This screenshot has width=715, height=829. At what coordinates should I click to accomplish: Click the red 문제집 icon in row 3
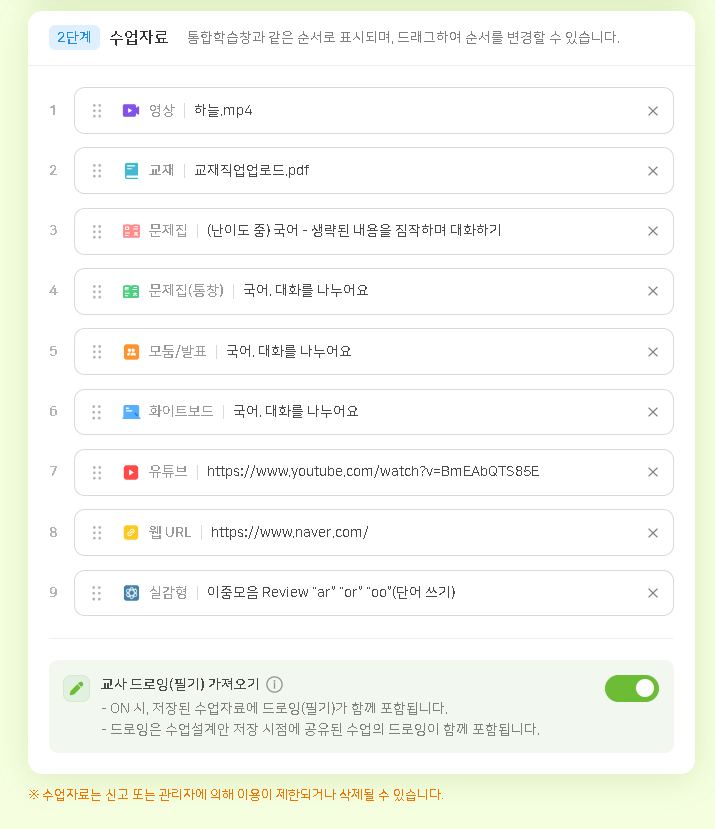131,231
